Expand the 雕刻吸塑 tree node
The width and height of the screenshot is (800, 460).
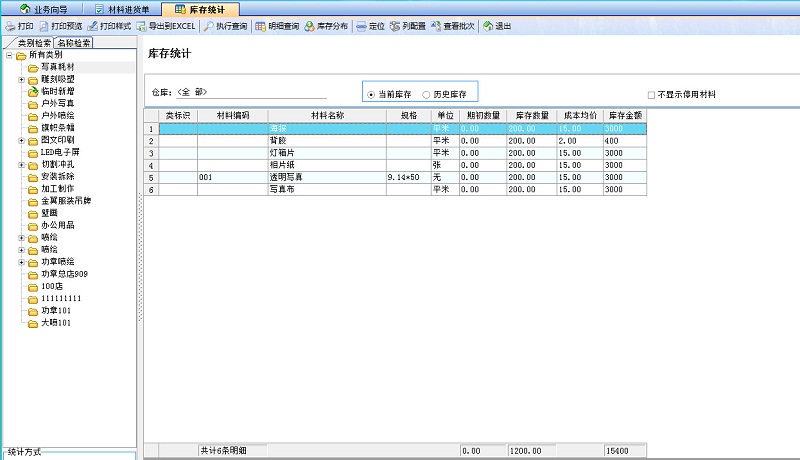[21, 78]
